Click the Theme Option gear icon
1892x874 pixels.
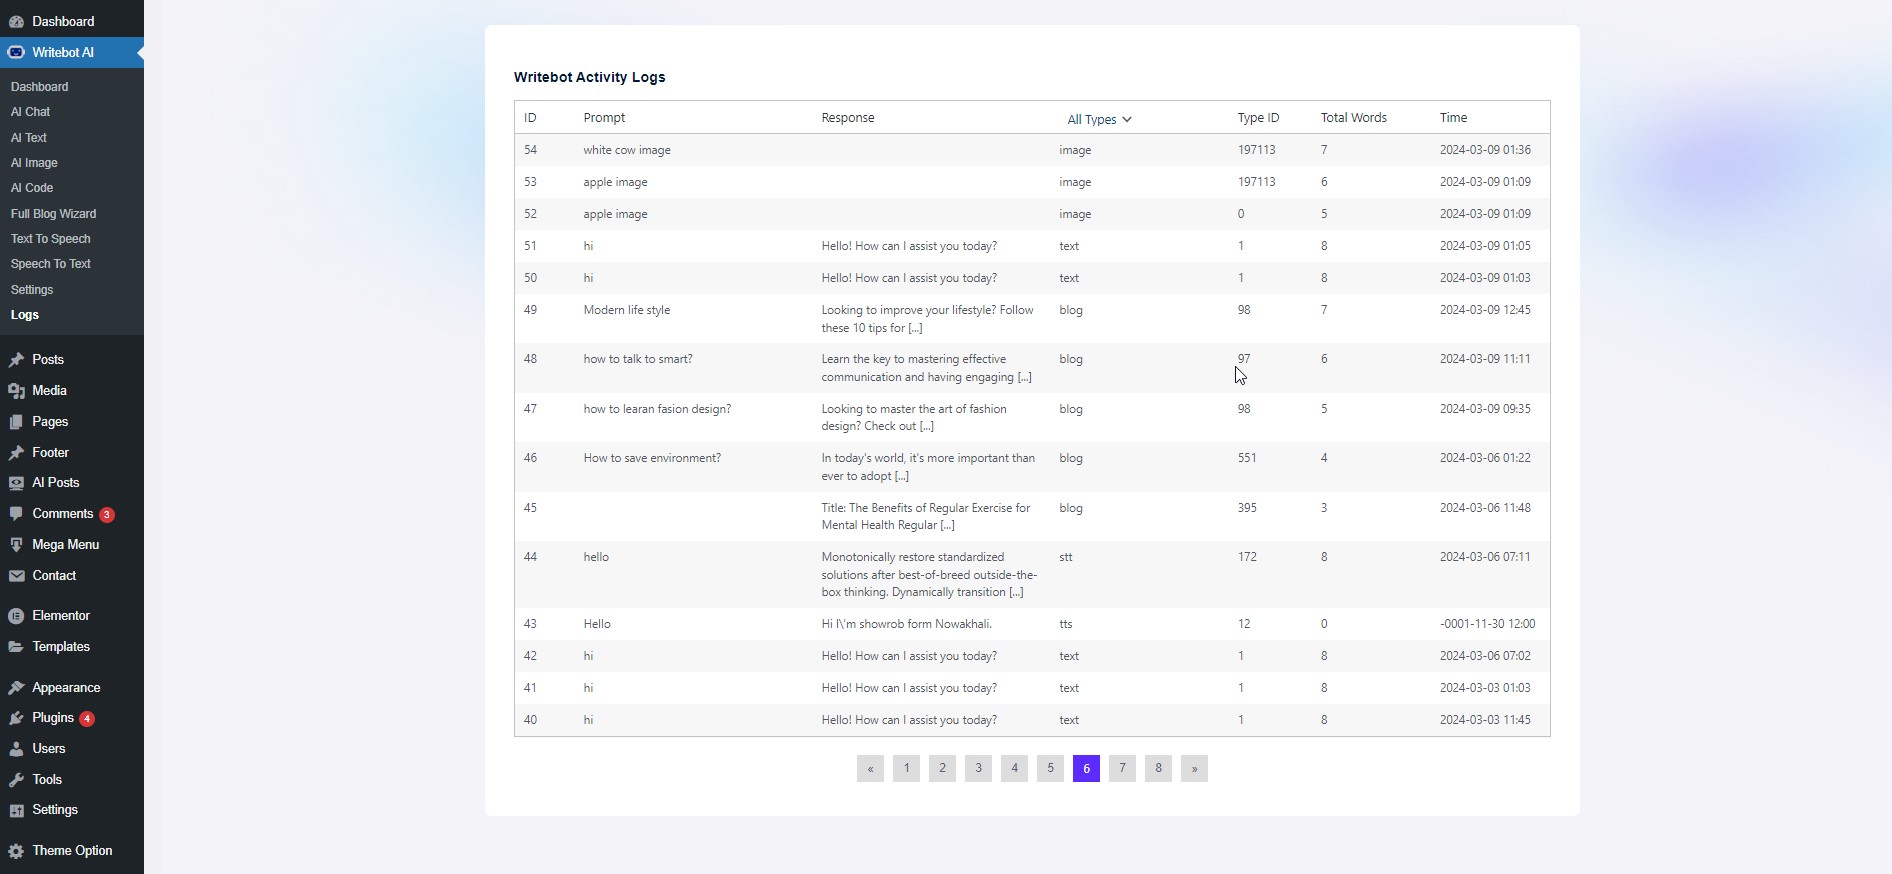pos(16,851)
